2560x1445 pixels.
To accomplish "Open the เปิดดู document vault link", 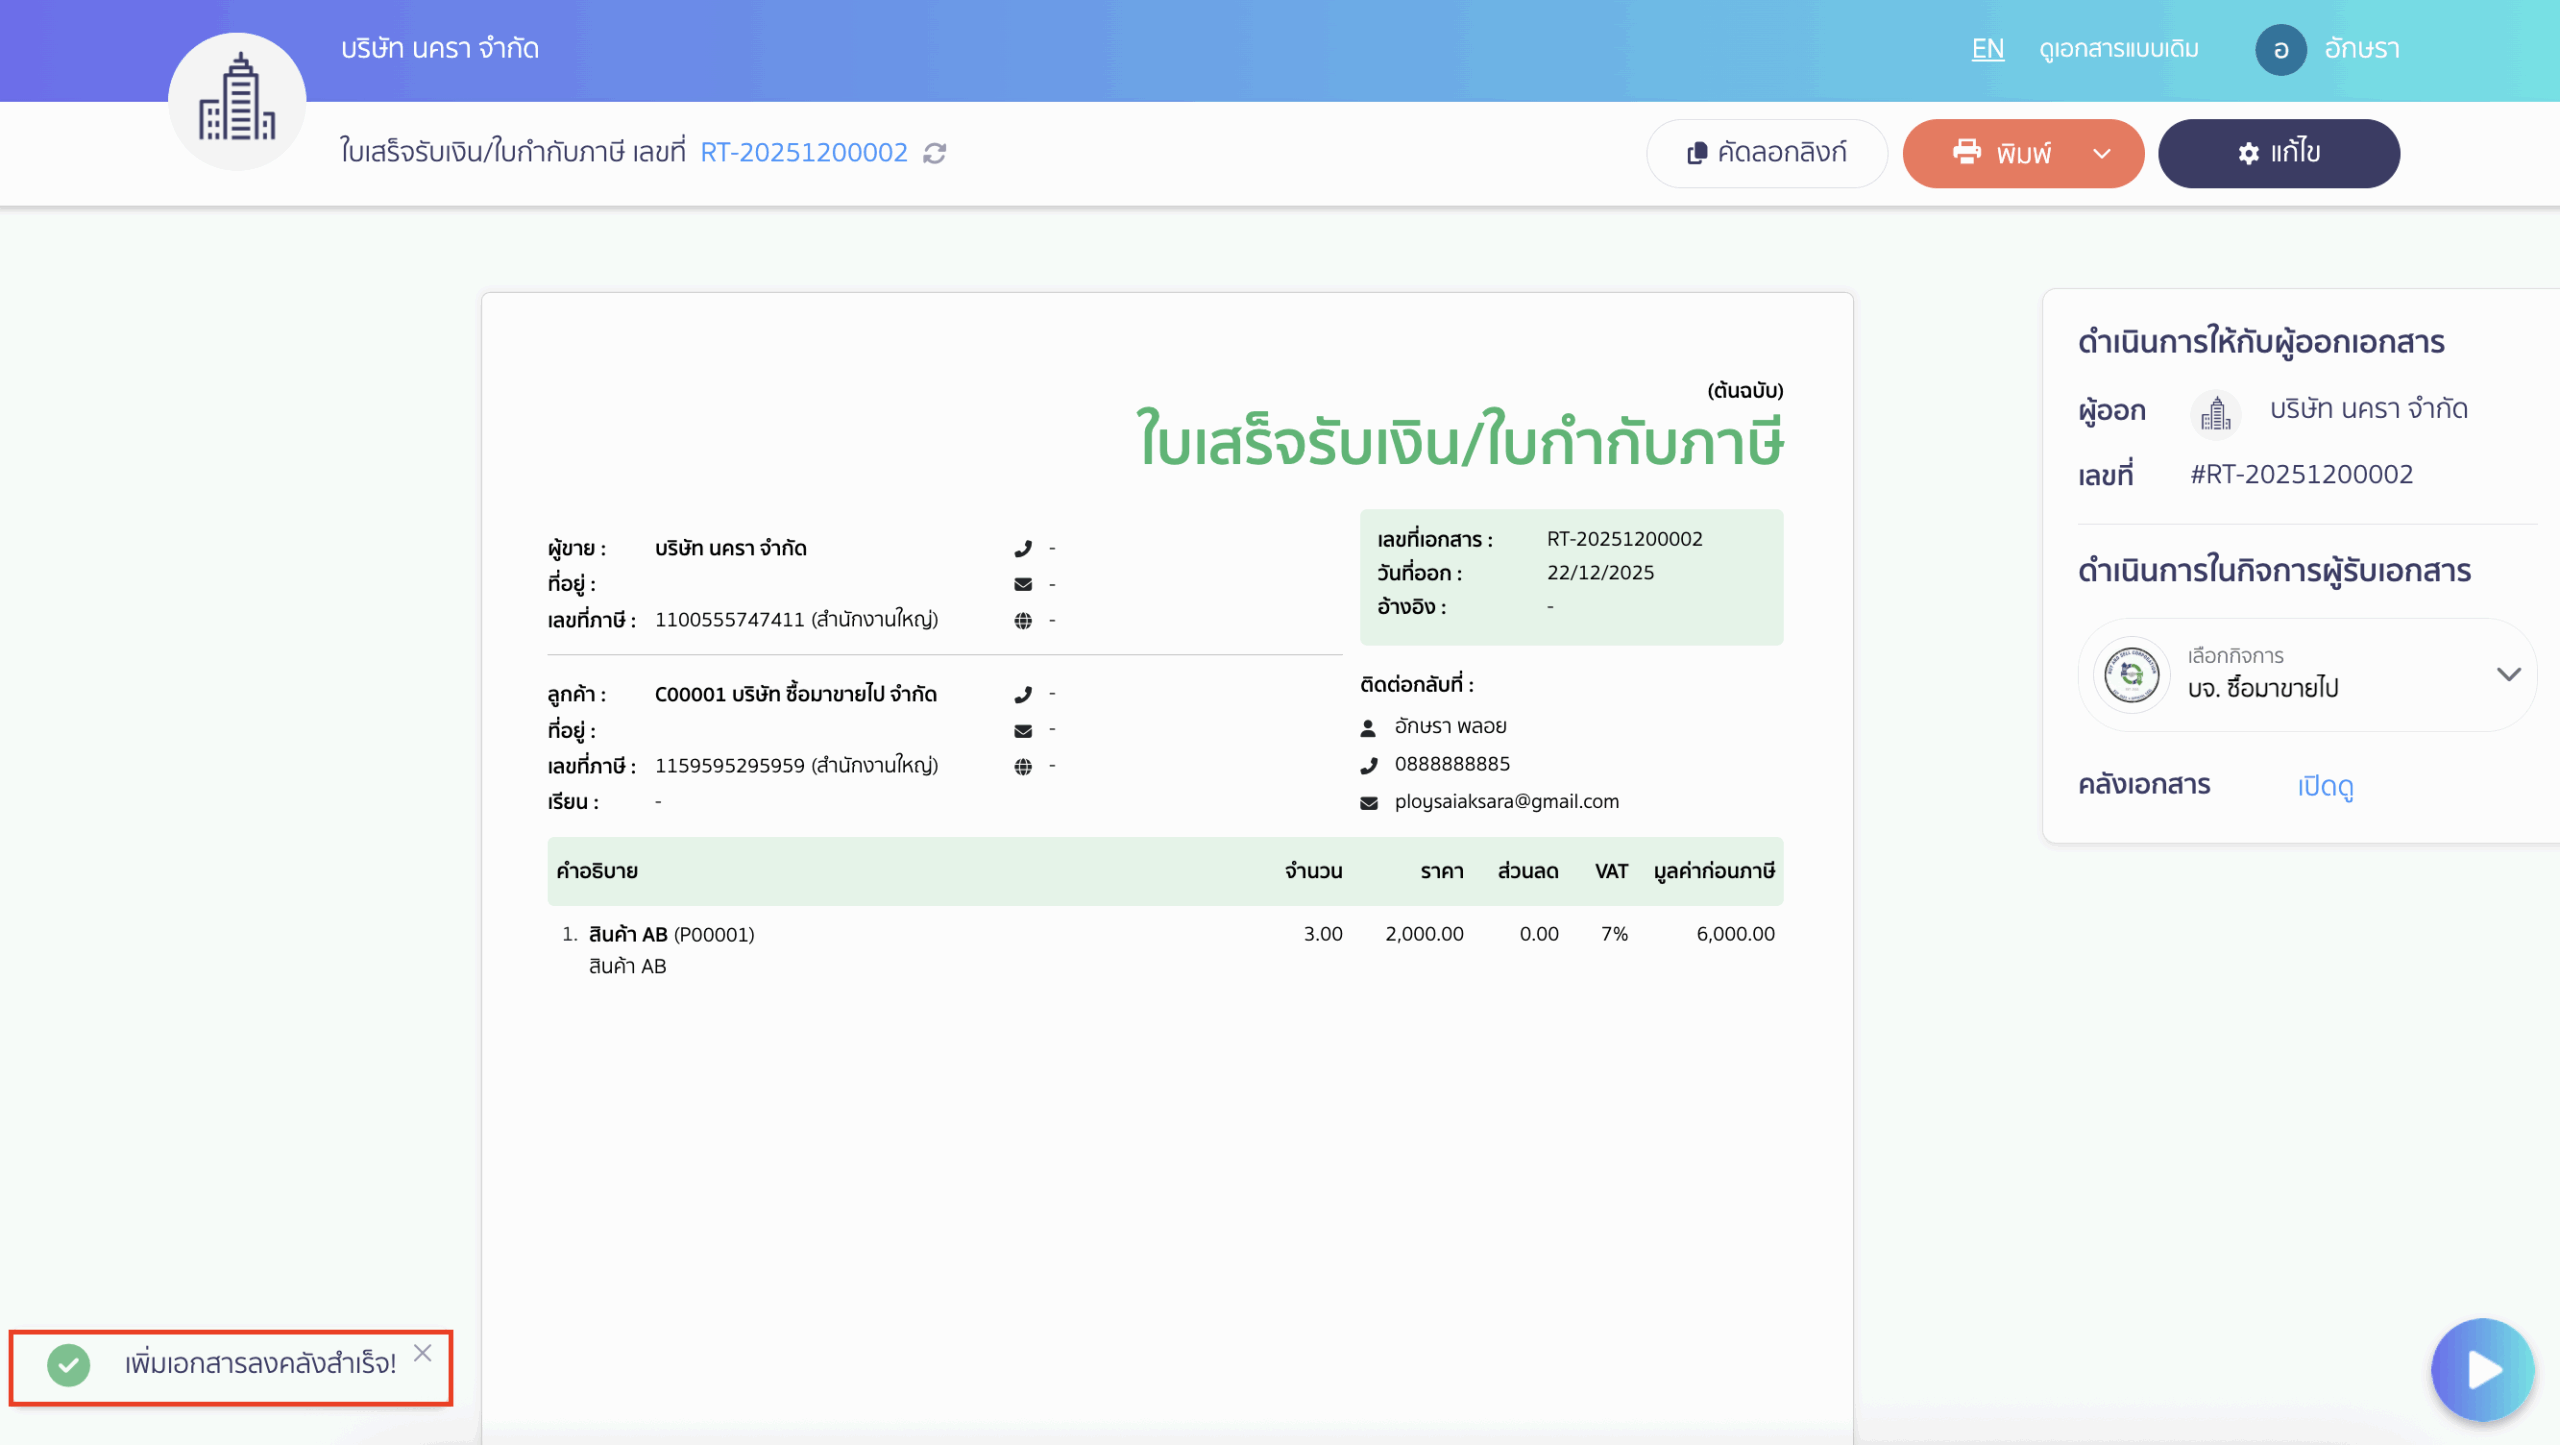I will 2325,786.
